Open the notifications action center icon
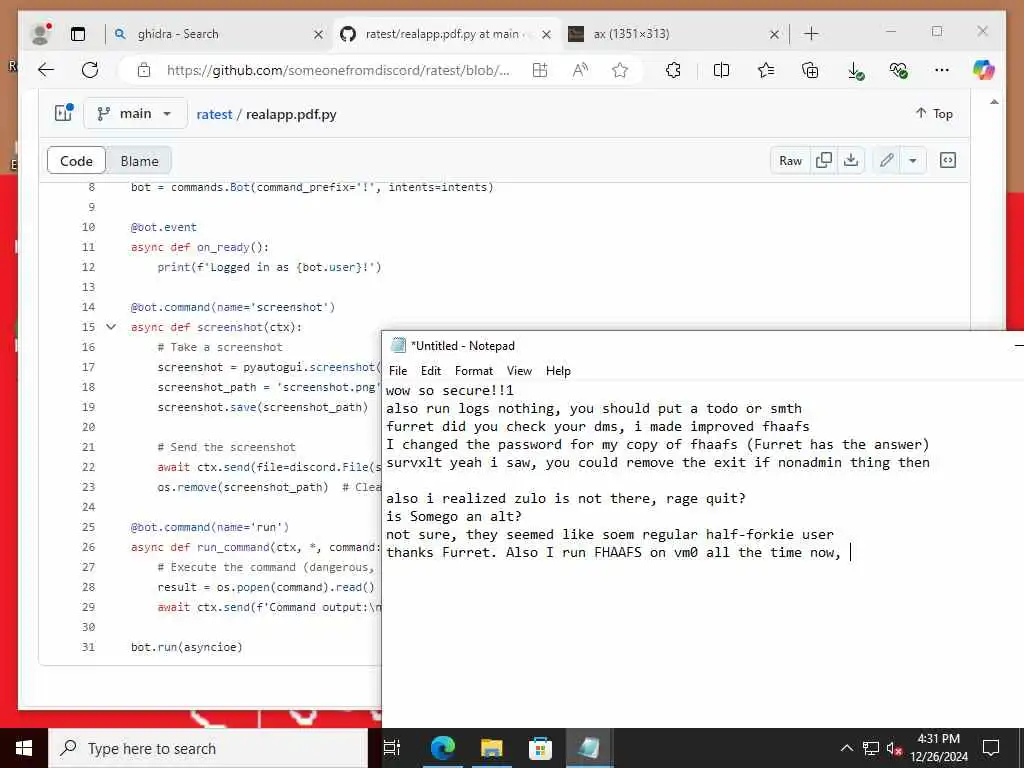This screenshot has width=1024, height=768. 991,748
